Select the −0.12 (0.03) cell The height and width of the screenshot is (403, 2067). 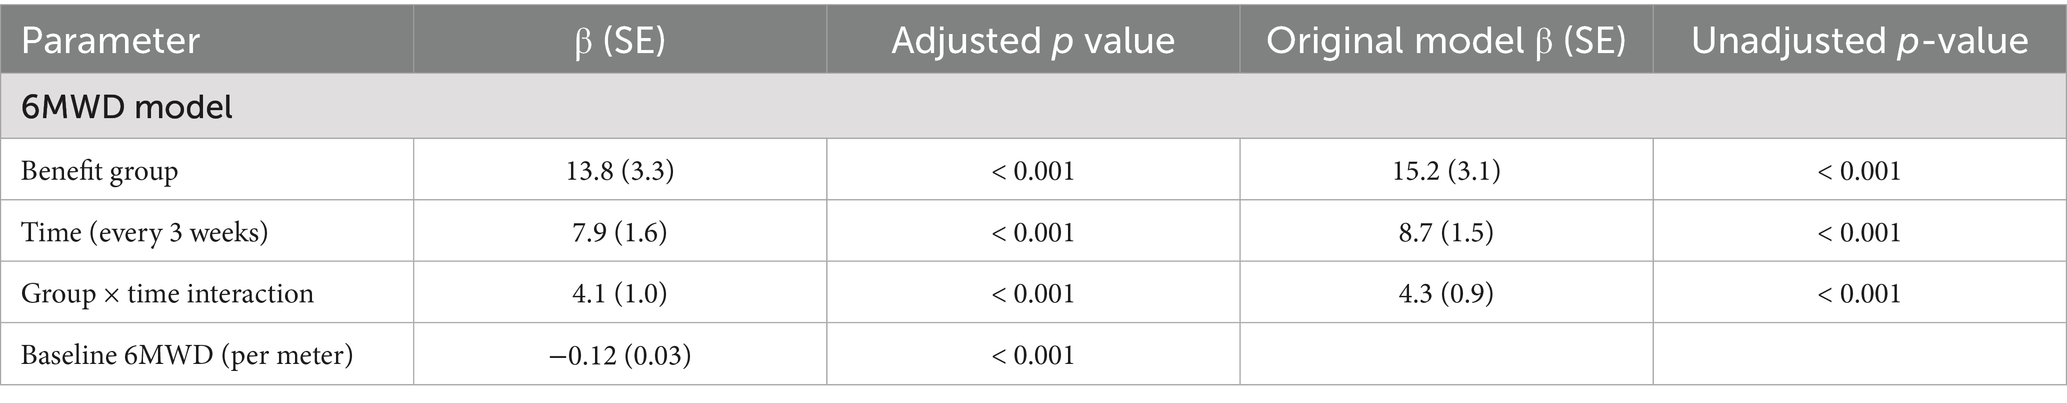620,355
